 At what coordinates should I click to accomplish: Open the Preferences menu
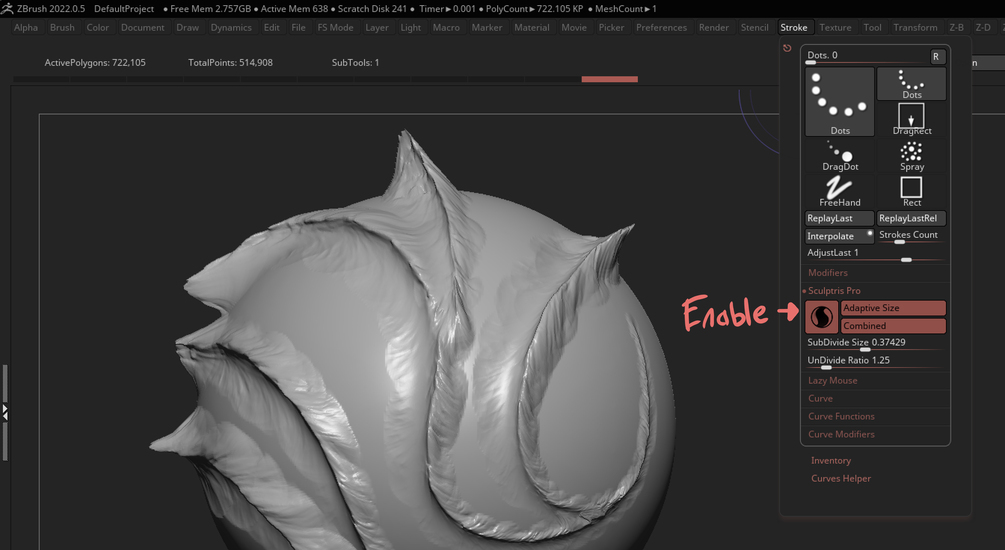tap(661, 27)
